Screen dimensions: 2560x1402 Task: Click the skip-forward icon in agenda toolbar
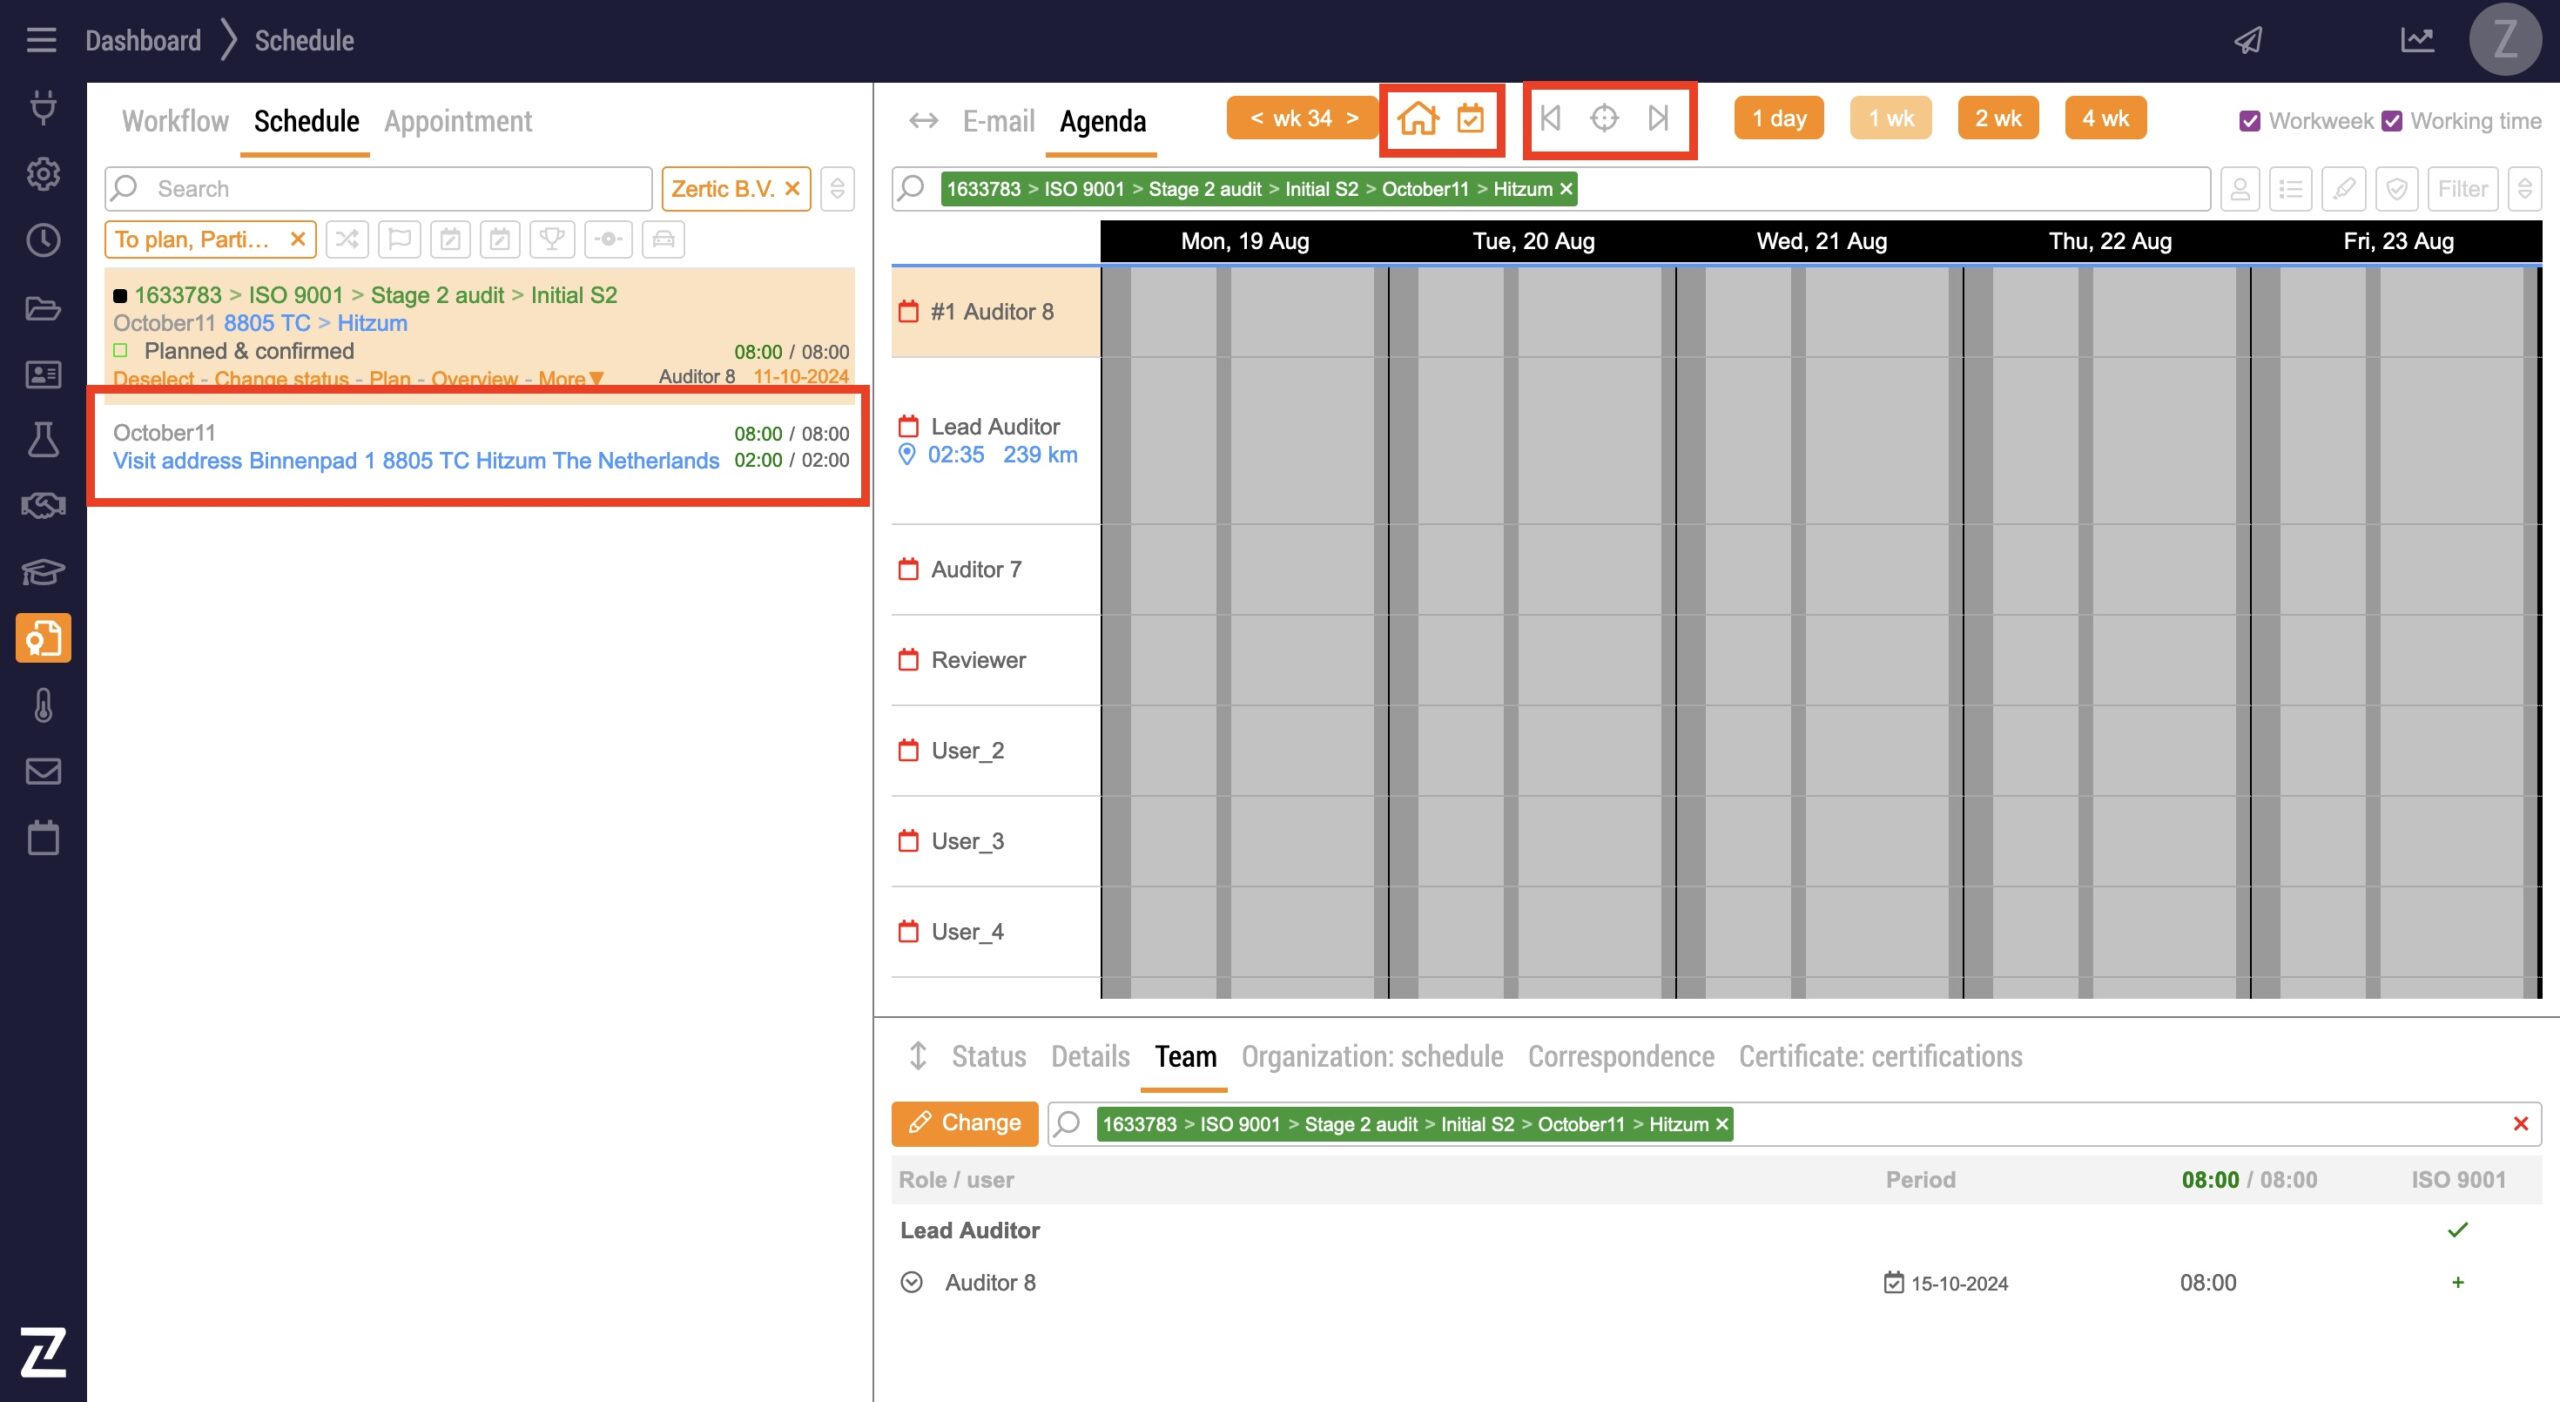(1658, 119)
